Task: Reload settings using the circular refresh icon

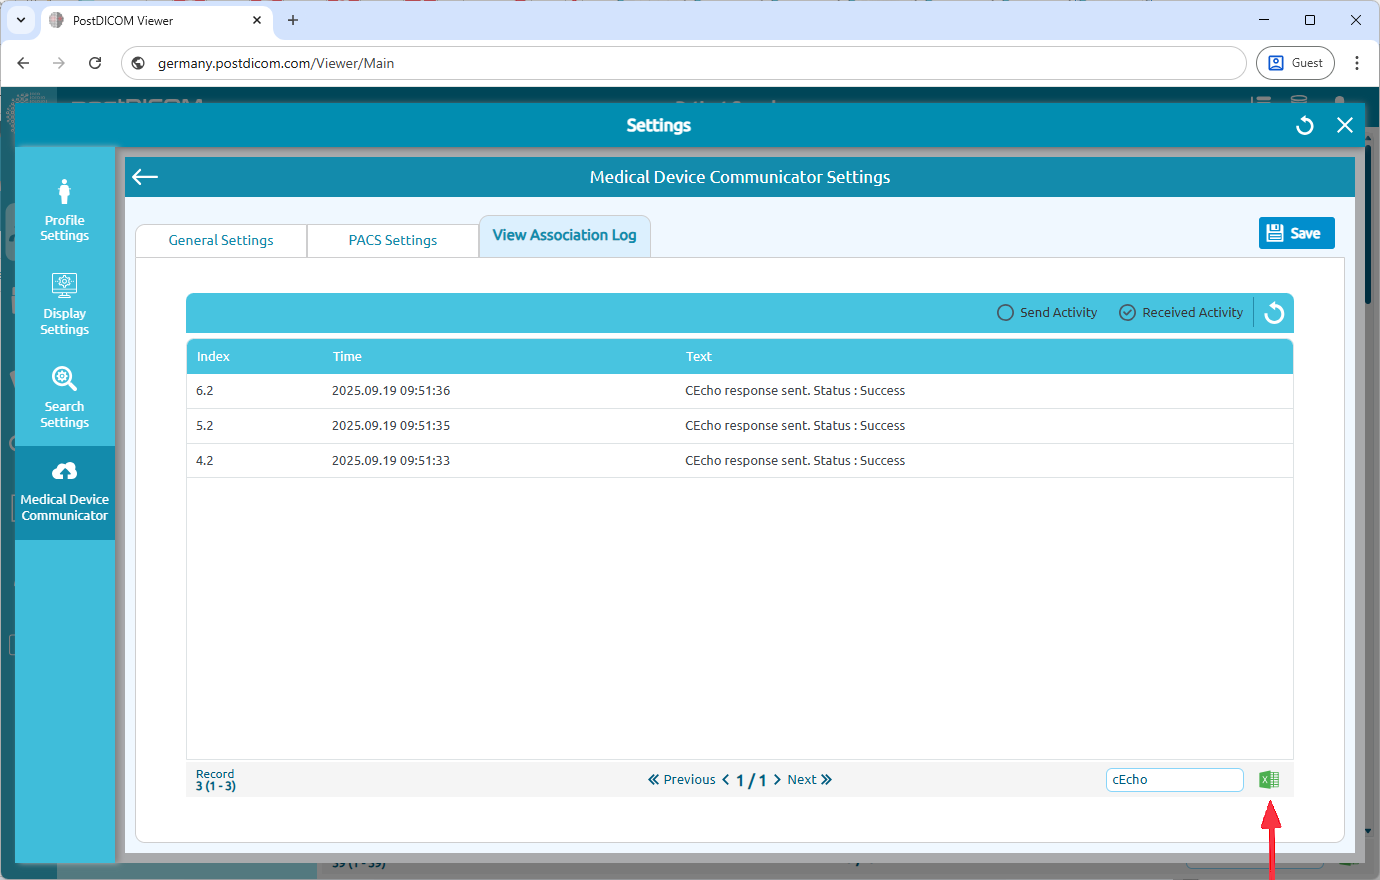Action: click(x=1304, y=125)
